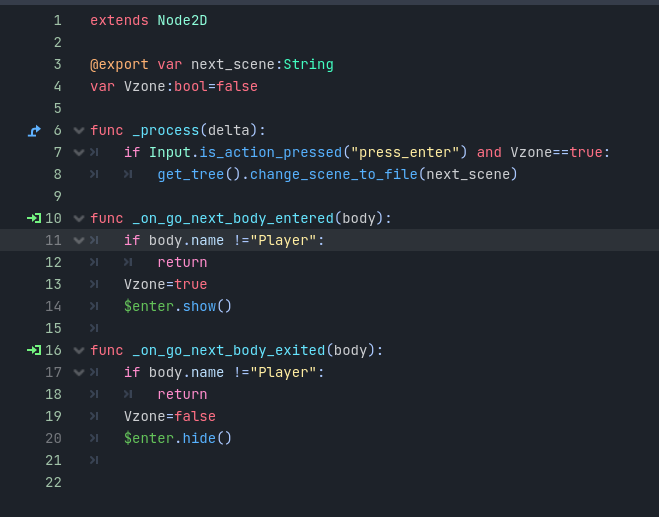659x517 pixels.
Task: Click the "delta" parameter
Action: click(229, 131)
